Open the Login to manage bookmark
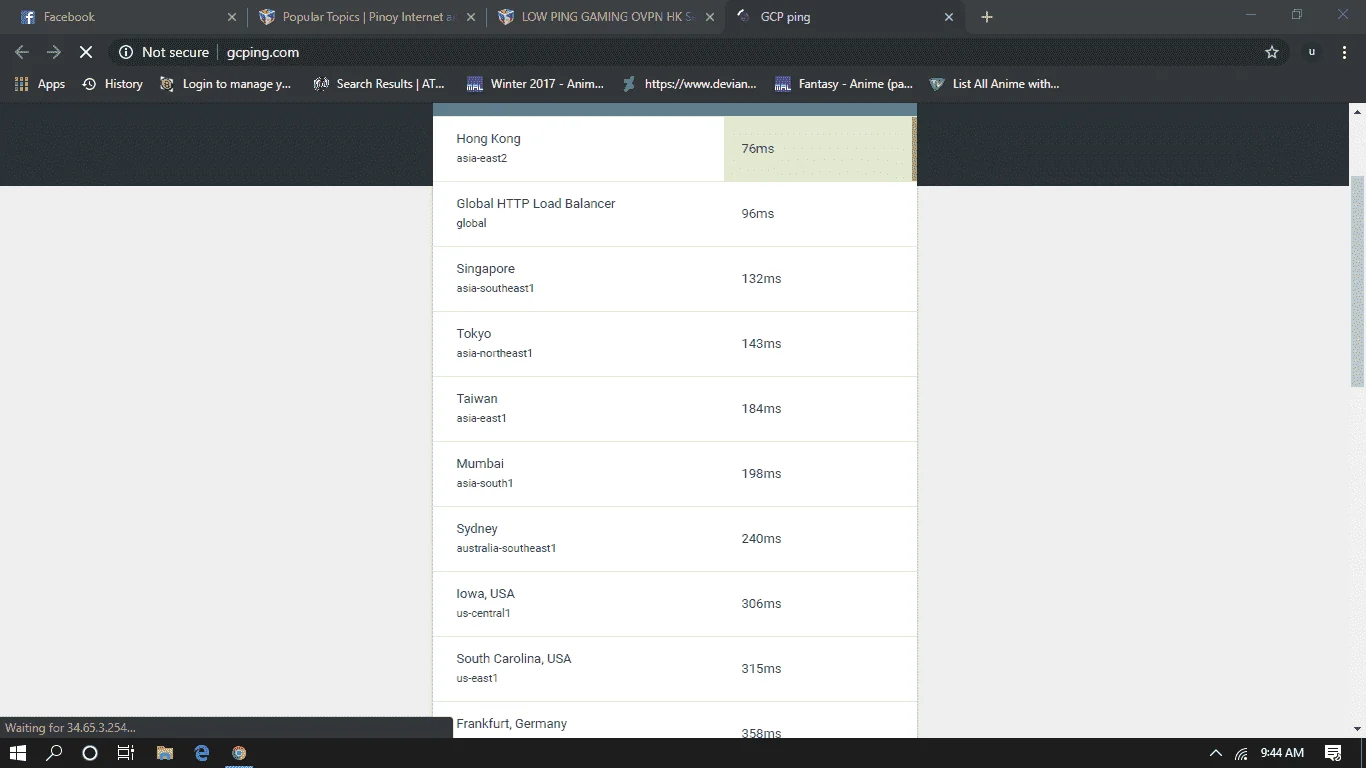1366x768 pixels. point(226,84)
